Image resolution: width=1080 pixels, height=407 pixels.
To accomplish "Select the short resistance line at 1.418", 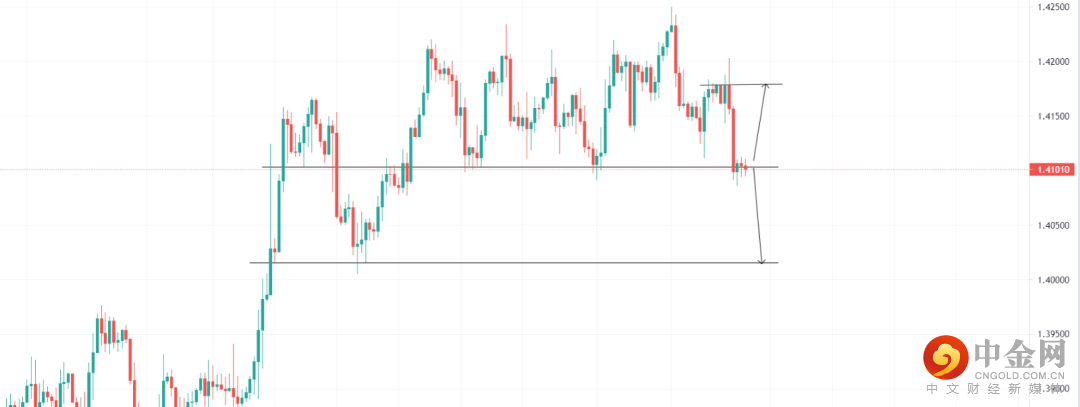I will 740,84.
